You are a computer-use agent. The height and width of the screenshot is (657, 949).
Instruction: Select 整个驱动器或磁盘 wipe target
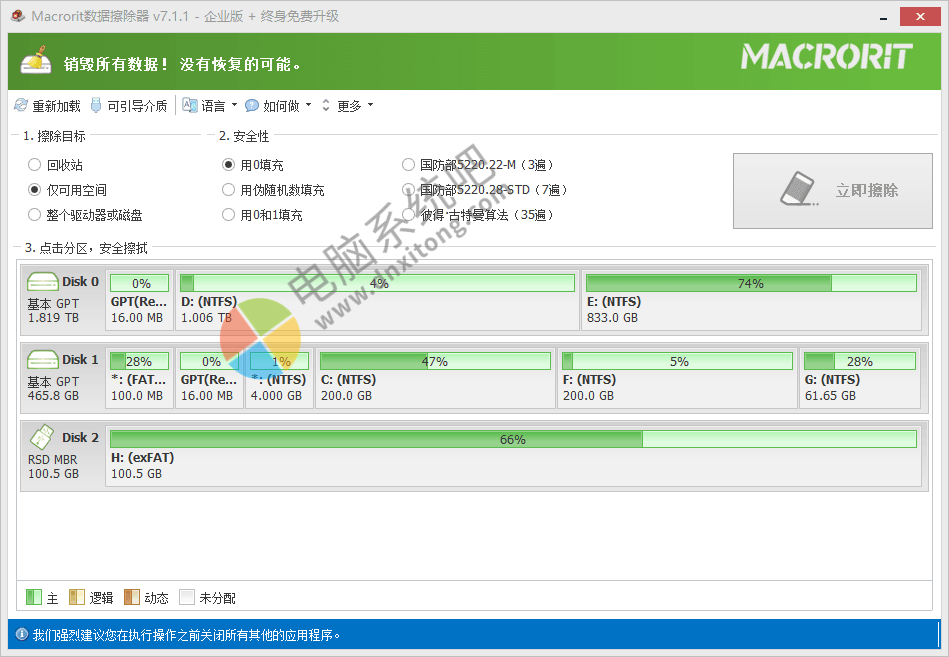35,215
